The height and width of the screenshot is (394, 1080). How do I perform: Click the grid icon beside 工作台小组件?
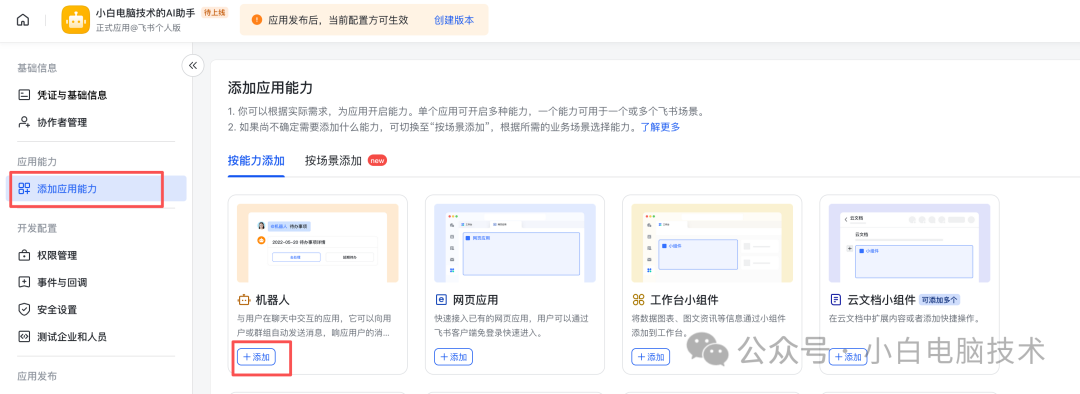pyautogui.click(x=638, y=300)
